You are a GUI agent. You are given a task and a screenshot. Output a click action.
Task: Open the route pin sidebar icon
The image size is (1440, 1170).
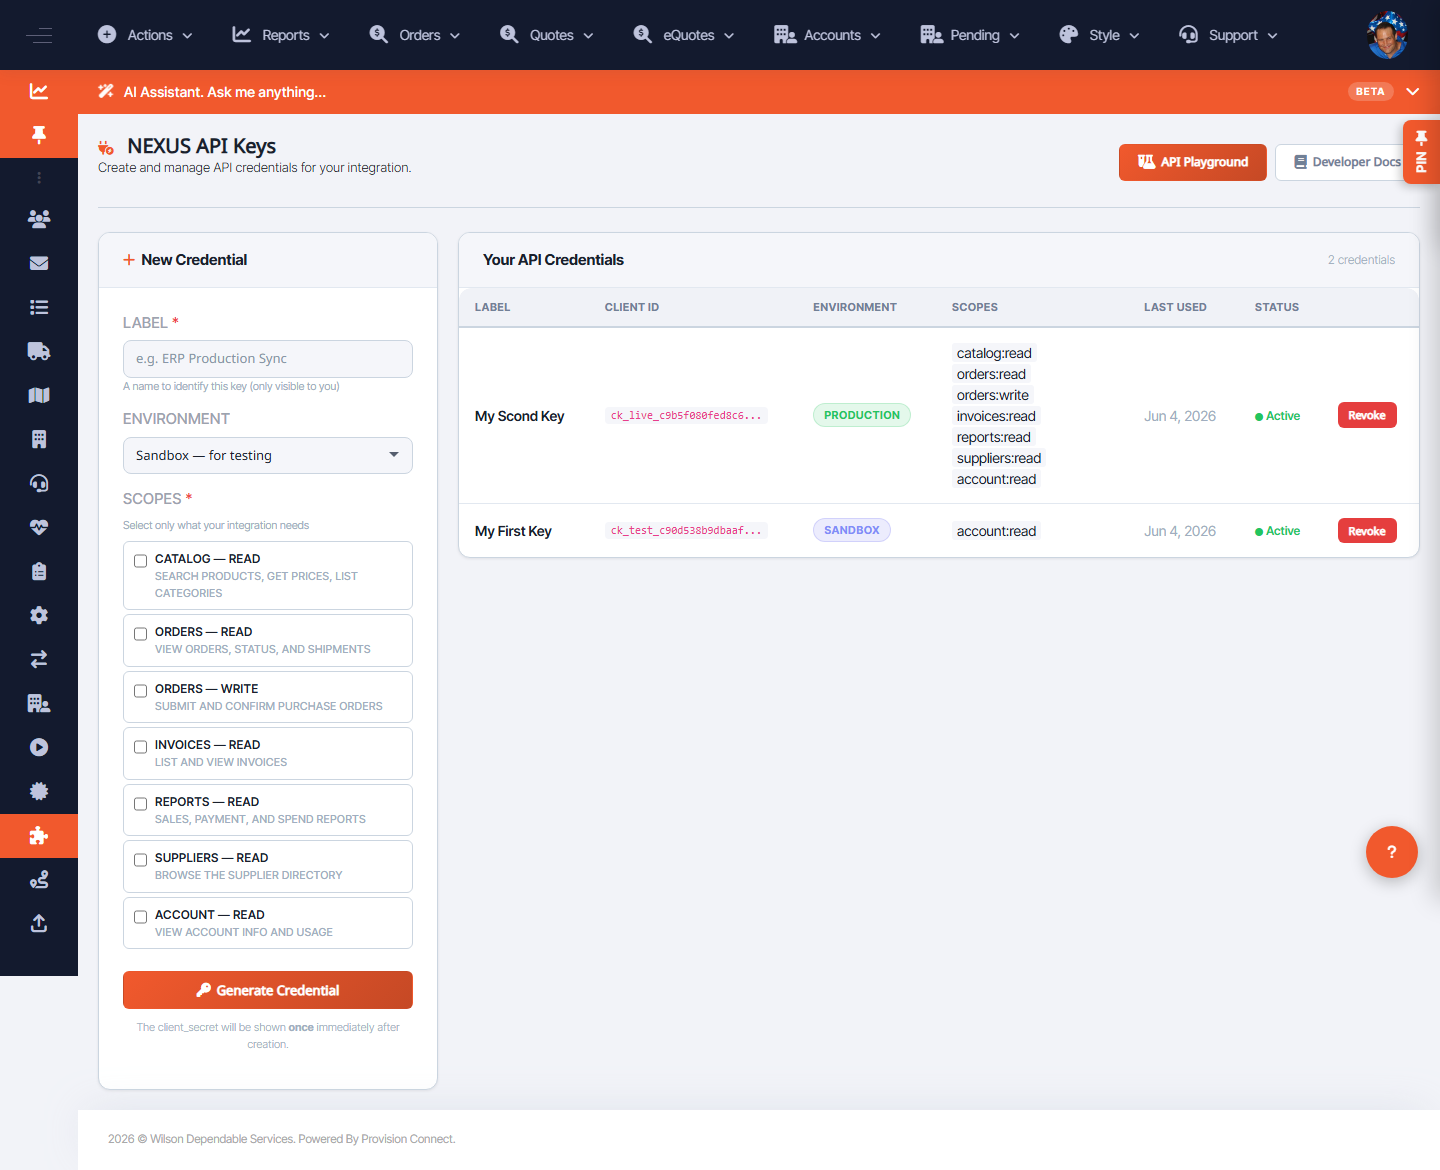tap(39, 880)
